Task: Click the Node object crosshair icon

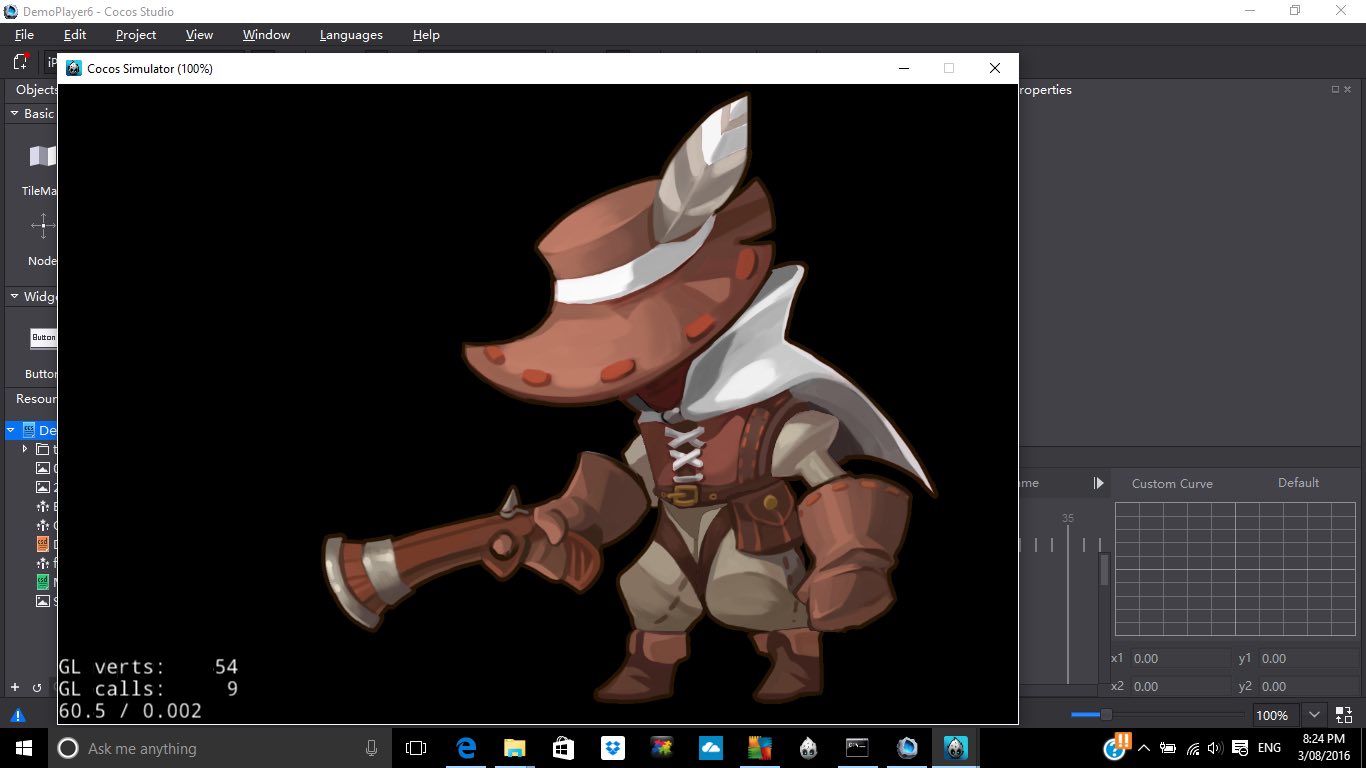Action: coord(43,225)
